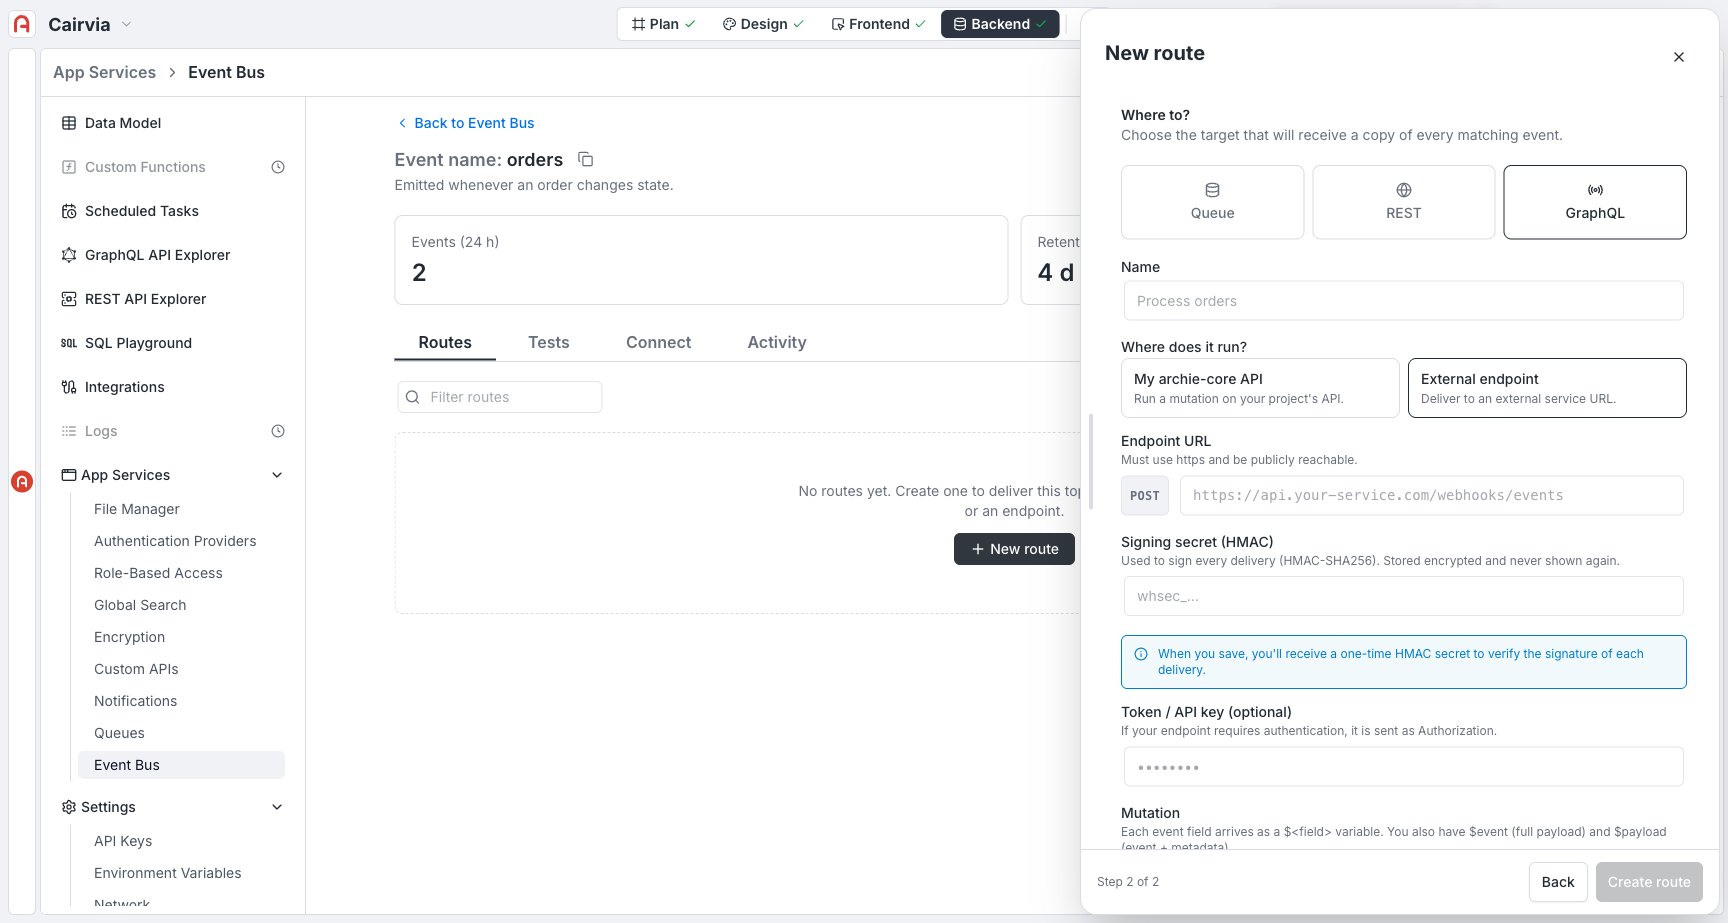
Task: Select the Activity tab
Action: 777,342
